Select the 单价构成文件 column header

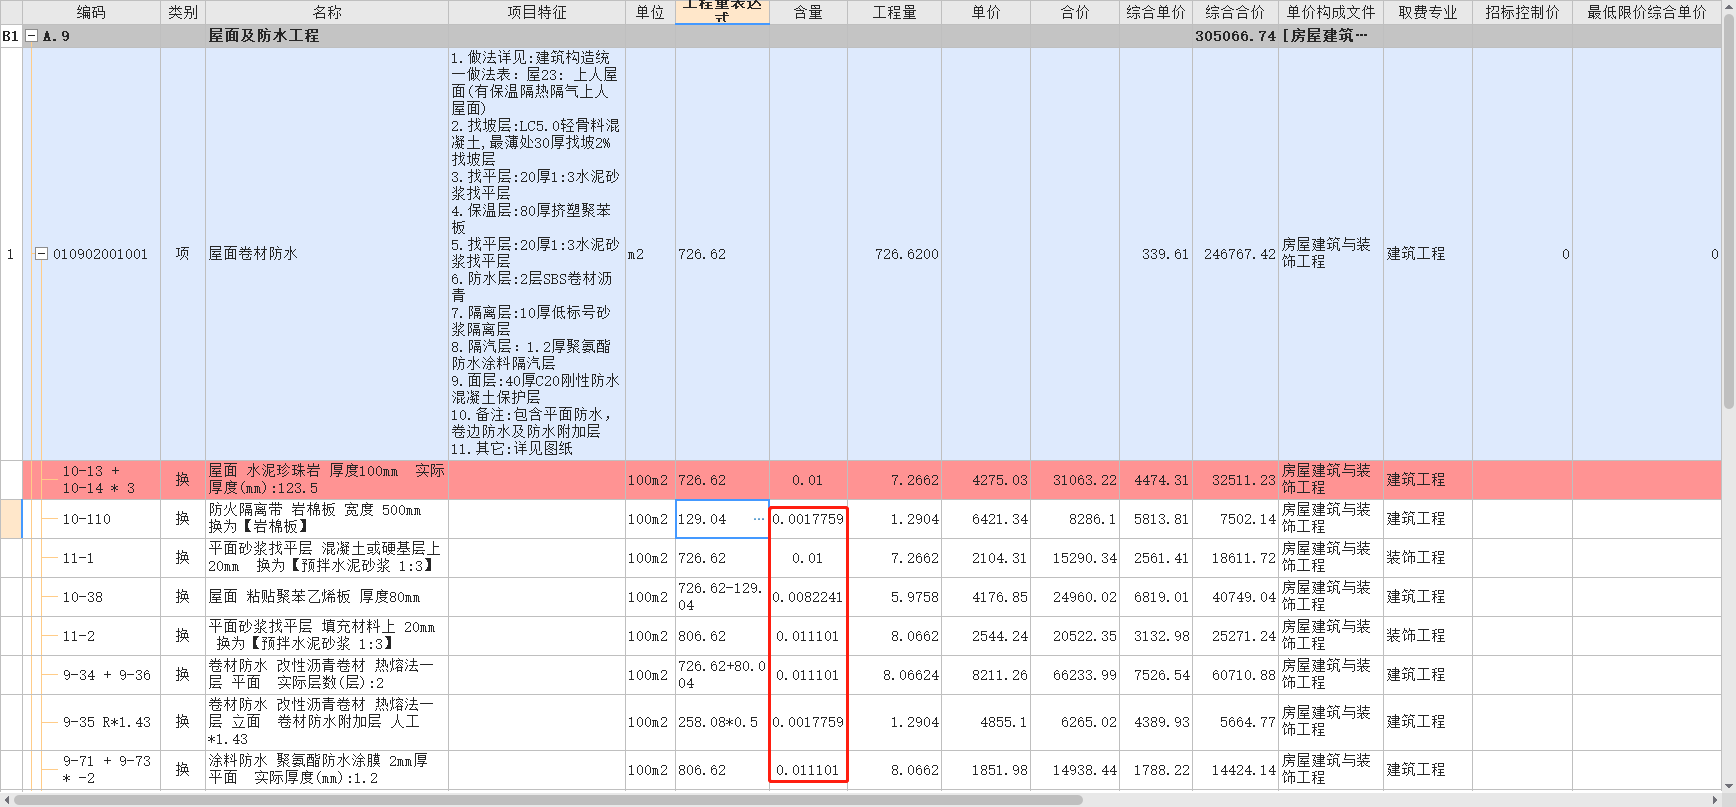click(x=1331, y=12)
